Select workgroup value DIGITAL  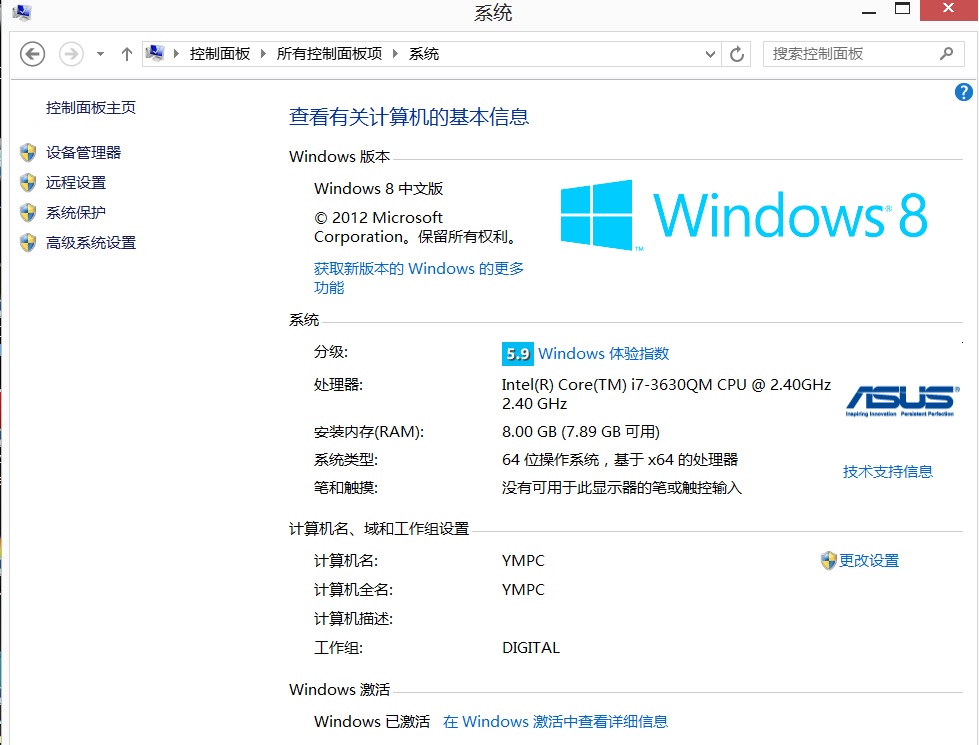click(x=531, y=648)
